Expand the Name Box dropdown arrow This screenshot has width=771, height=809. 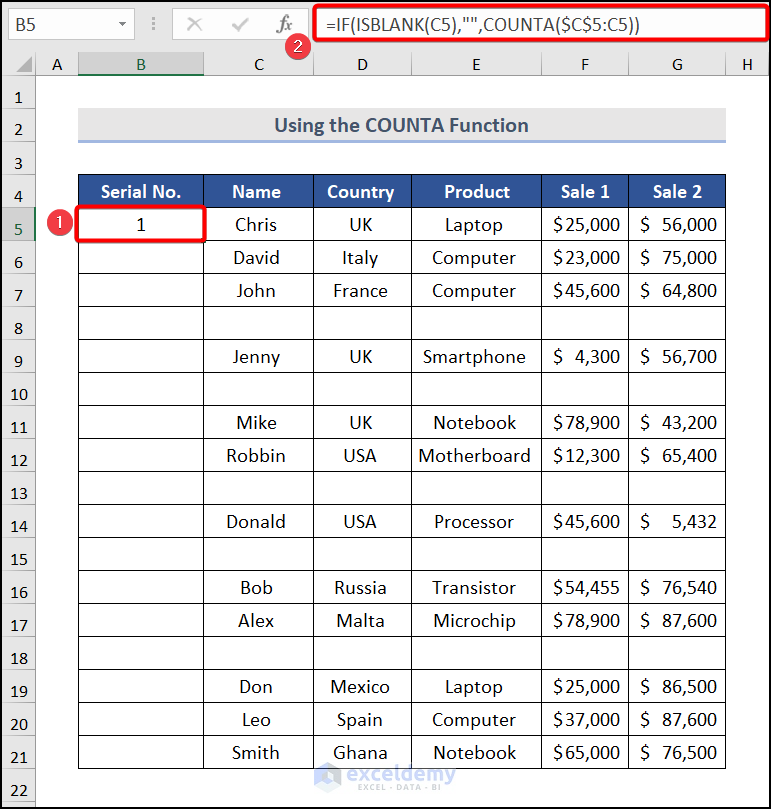click(x=122, y=24)
